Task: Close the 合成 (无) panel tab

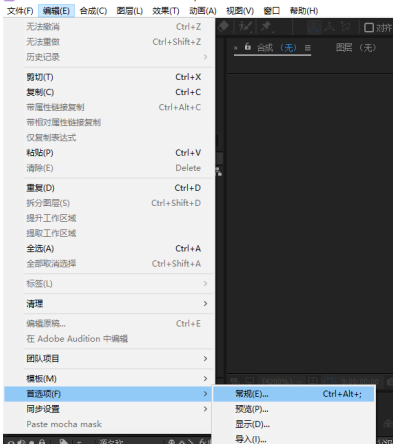Action: pyautogui.click(x=236, y=48)
